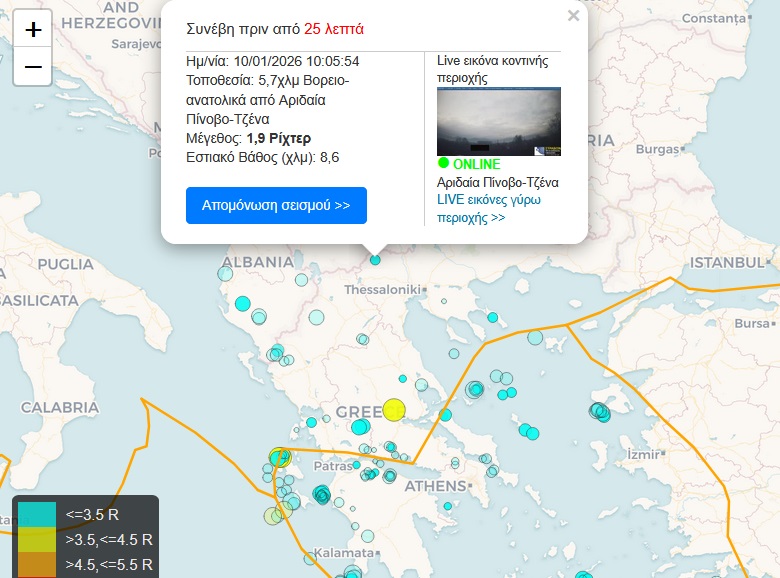Select the yellow-ringed quake marker west of Patras
Screen dimensions: 780x578
pyautogui.click(x=280, y=458)
